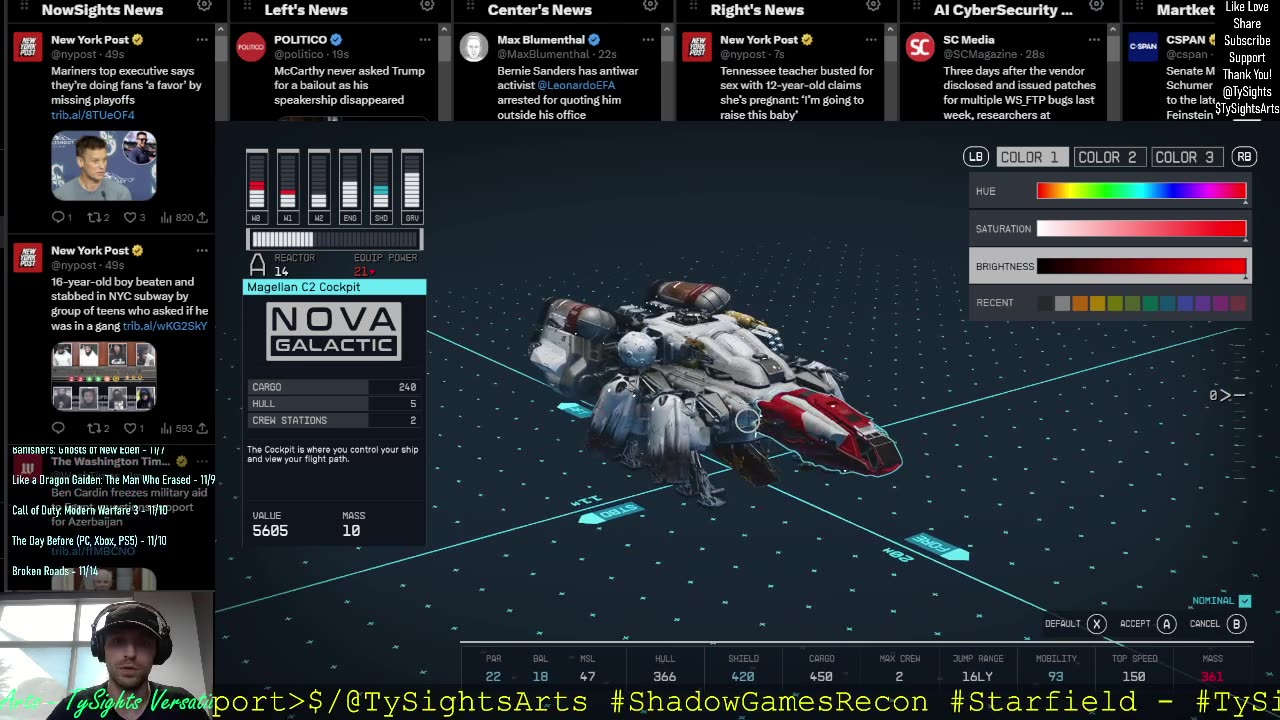Image resolution: width=1280 pixels, height=720 pixels.
Task: Open Right's News column settings gear
Action: (x=873, y=5)
